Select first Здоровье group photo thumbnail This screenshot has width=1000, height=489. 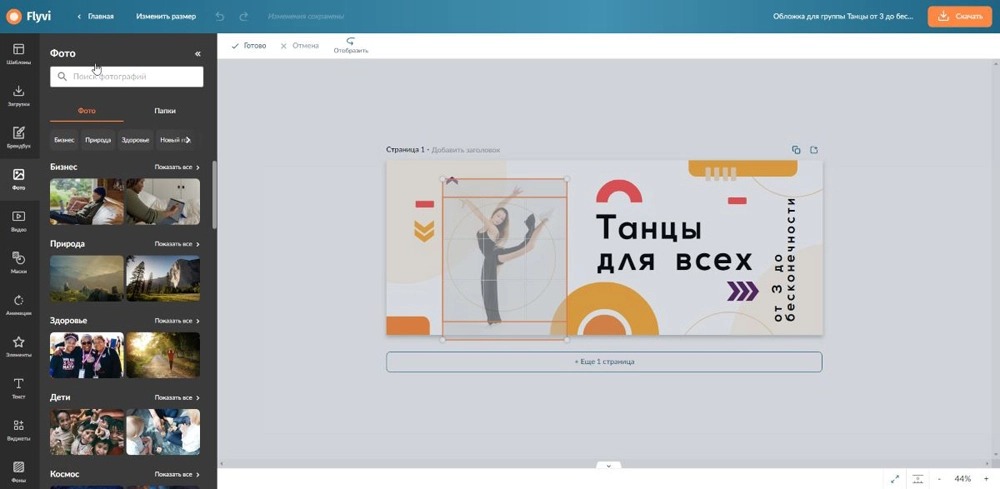coord(87,355)
